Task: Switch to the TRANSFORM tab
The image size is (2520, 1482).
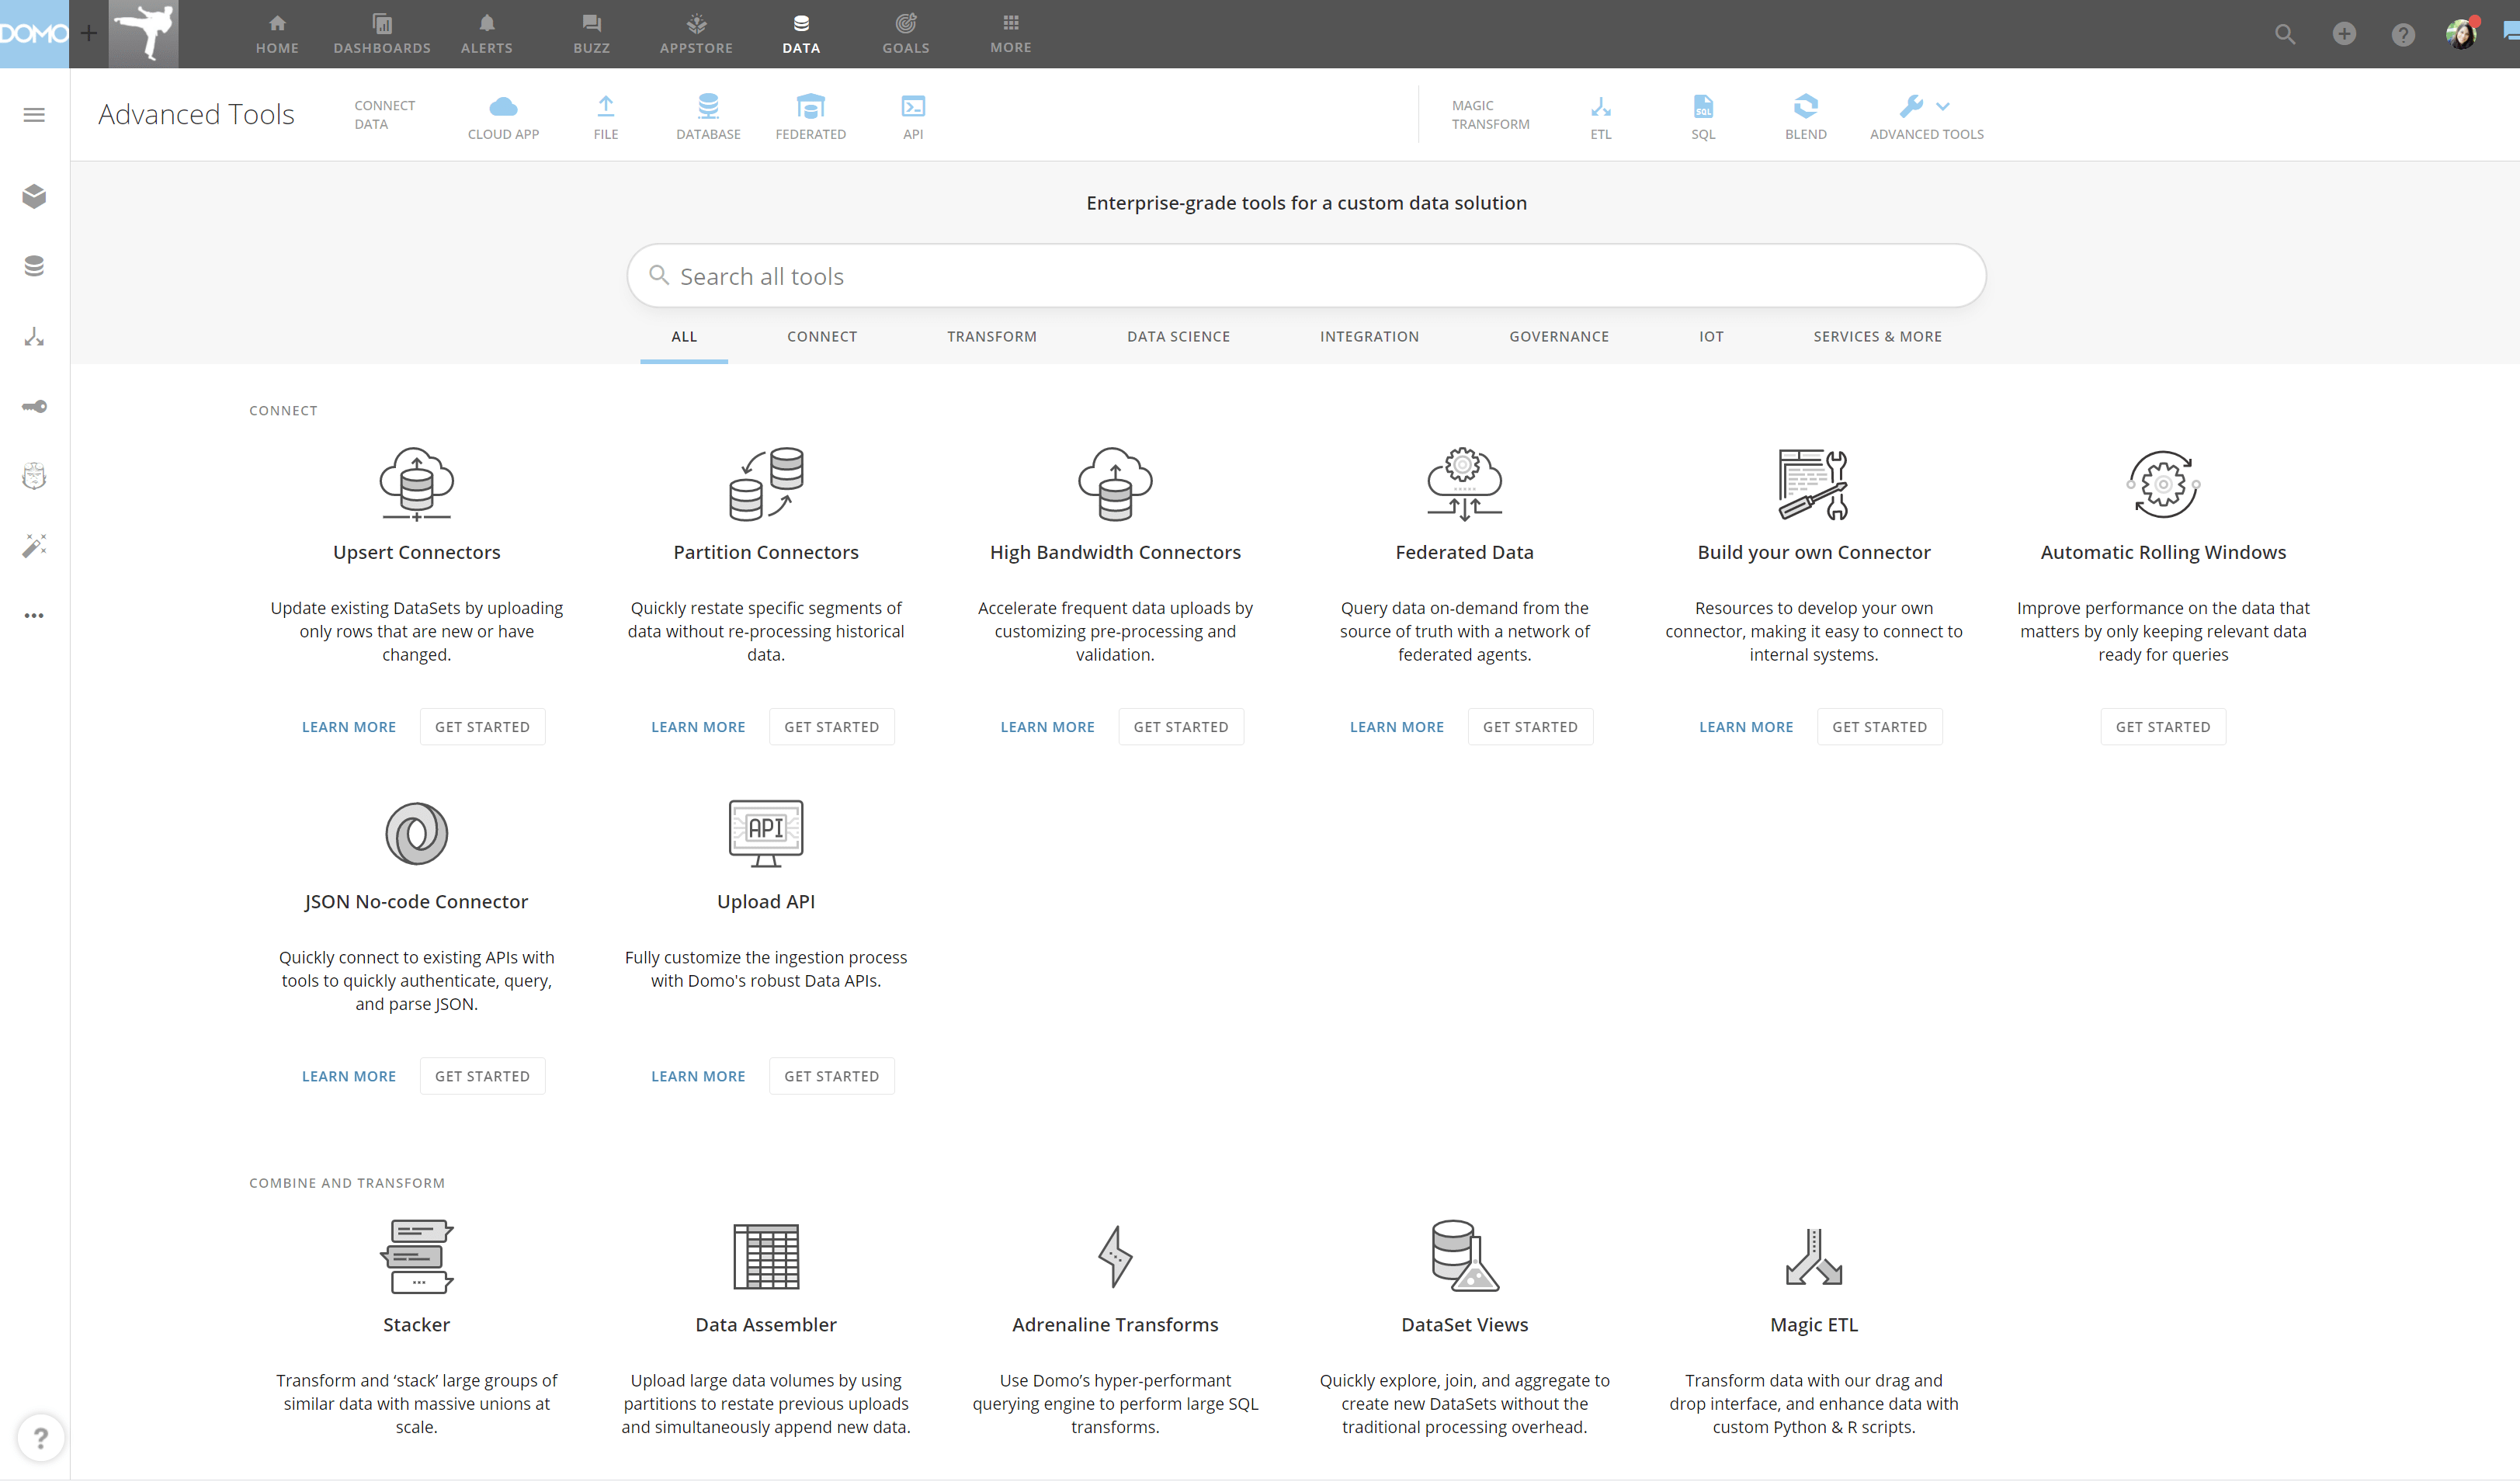Action: click(x=992, y=337)
